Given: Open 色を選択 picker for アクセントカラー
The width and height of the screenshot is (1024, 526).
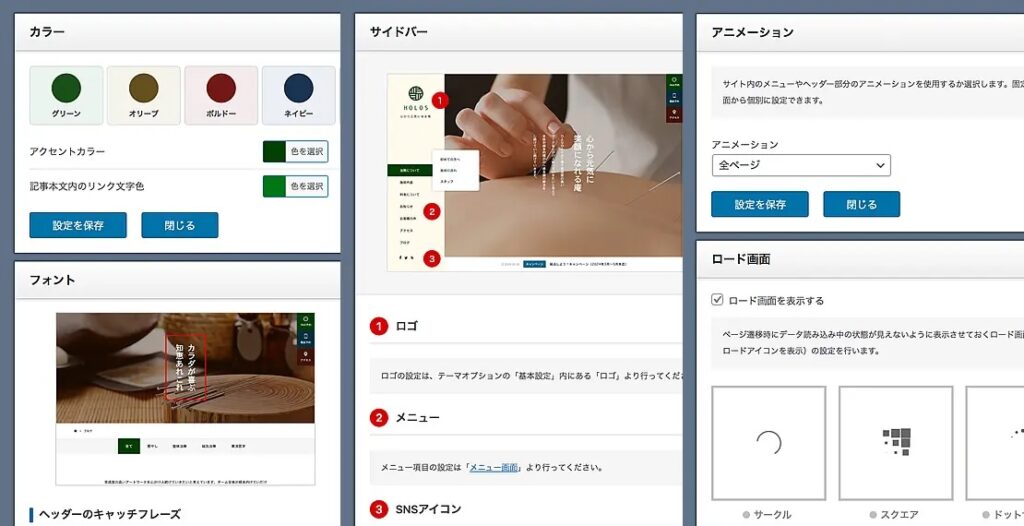Looking at the screenshot, I should tap(295, 152).
